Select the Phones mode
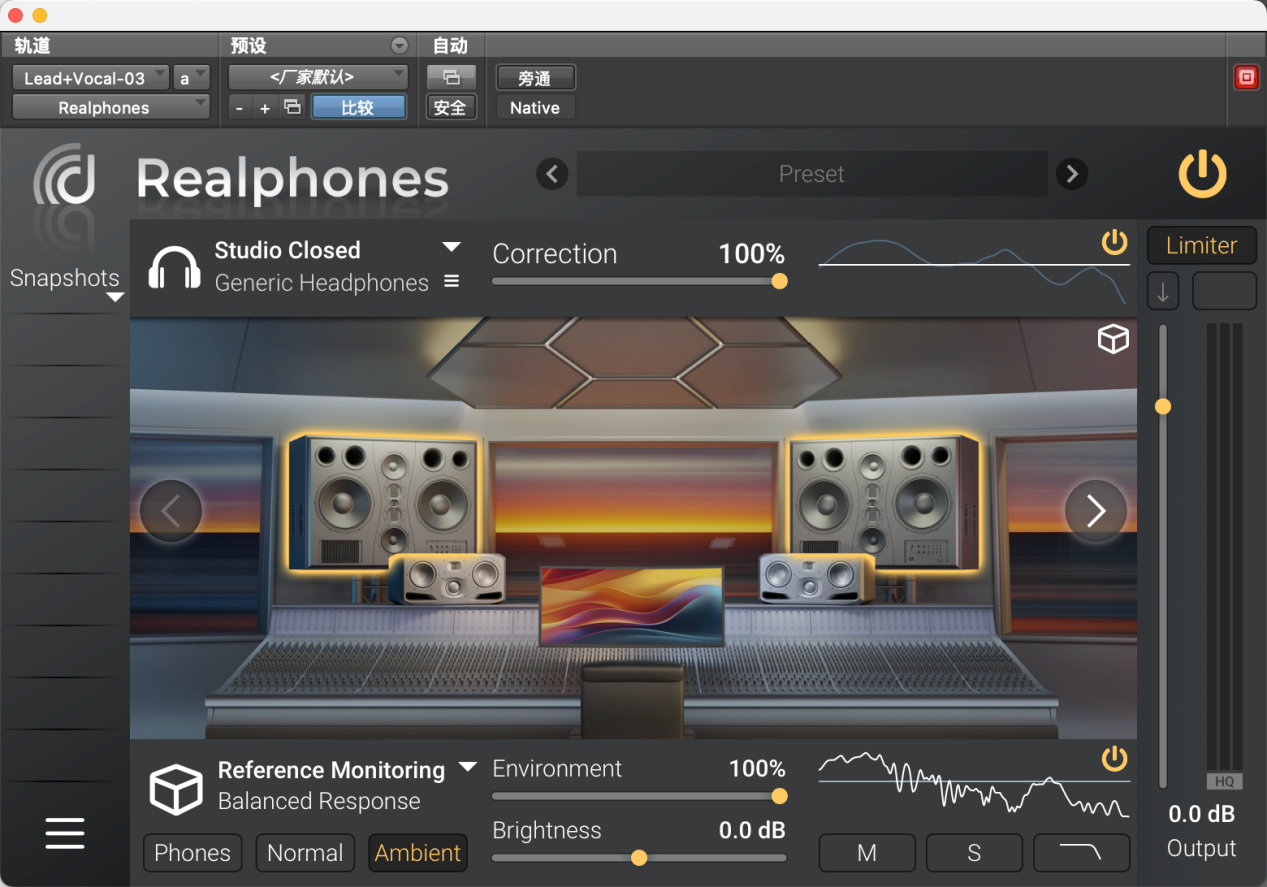The image size is (1267, 887). tap(193, 853)
